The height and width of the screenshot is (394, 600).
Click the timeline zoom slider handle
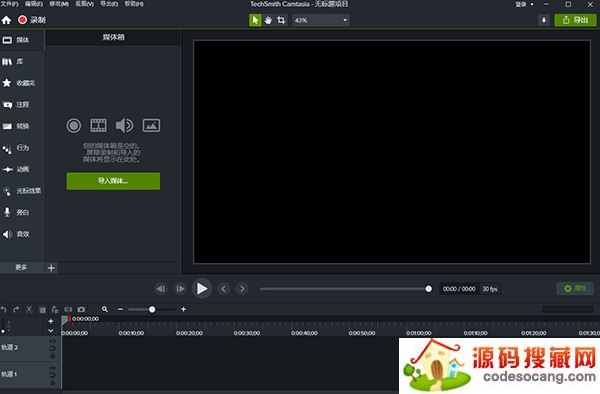[152, 309]
